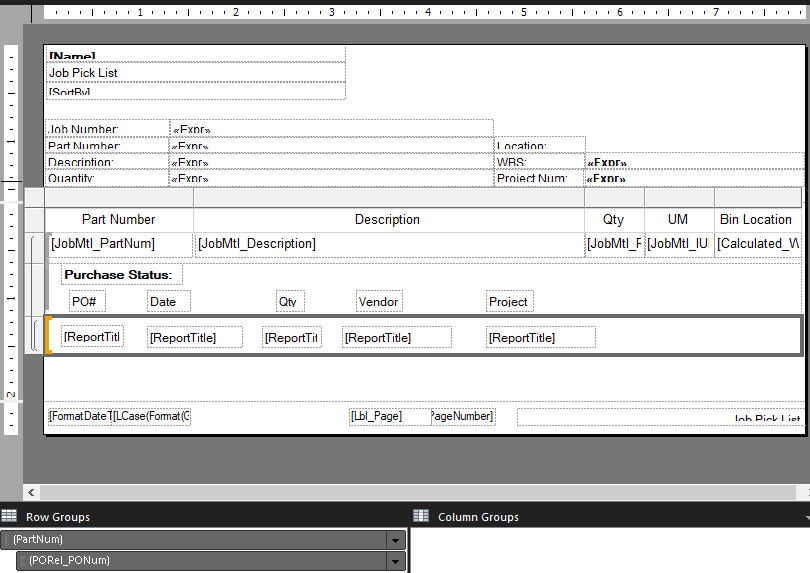810x573 pixels.
Task: Select the Project label textbox
Action: 509,302
